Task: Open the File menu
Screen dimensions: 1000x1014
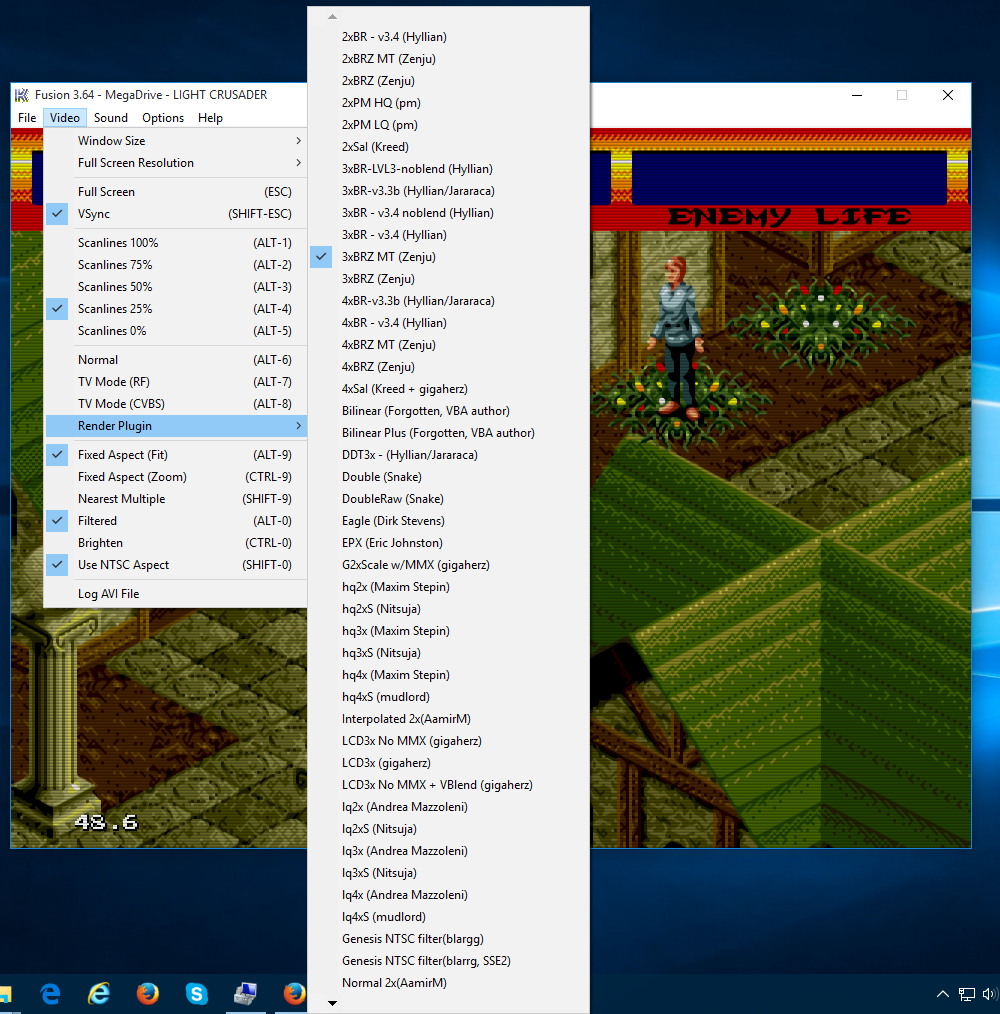Action: pos(27,118)
